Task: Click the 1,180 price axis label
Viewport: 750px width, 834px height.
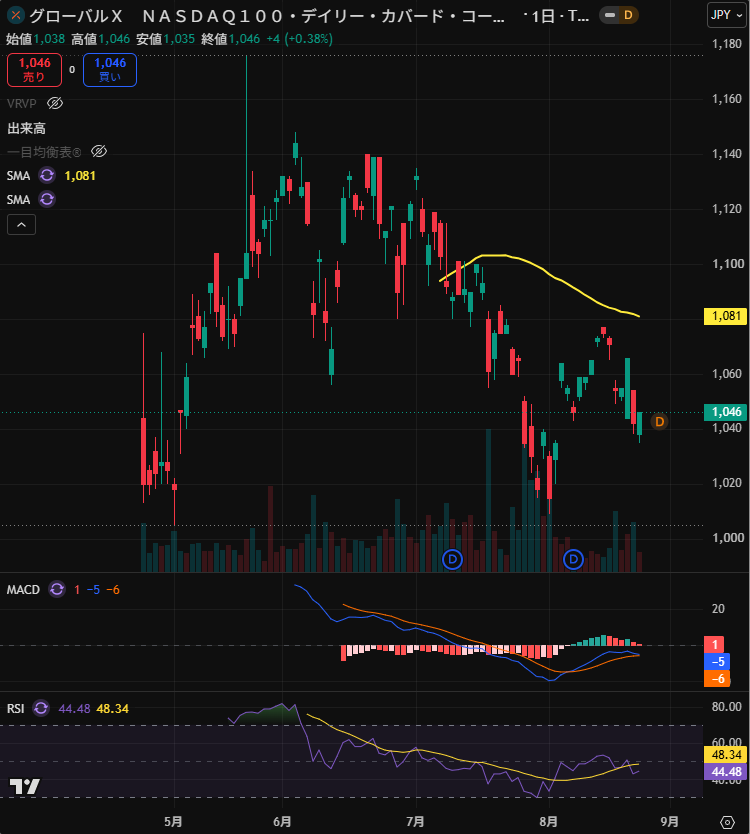Action: (x=727, y=44)
